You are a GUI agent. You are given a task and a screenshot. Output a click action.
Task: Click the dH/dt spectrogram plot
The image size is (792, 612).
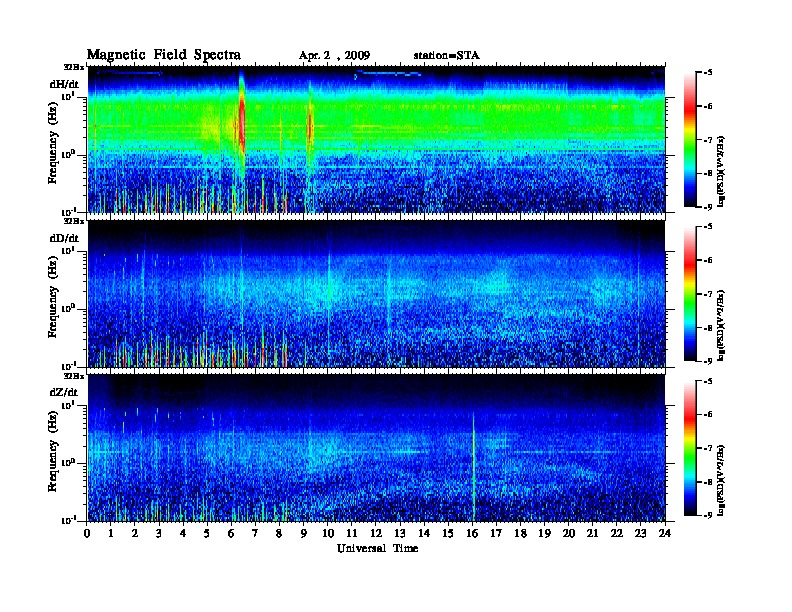pyautogui.click(x=376, y=139)
